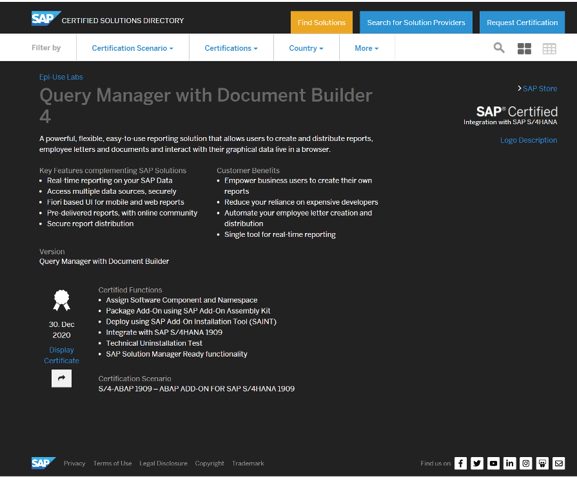Switch to table list view icon

549,49
